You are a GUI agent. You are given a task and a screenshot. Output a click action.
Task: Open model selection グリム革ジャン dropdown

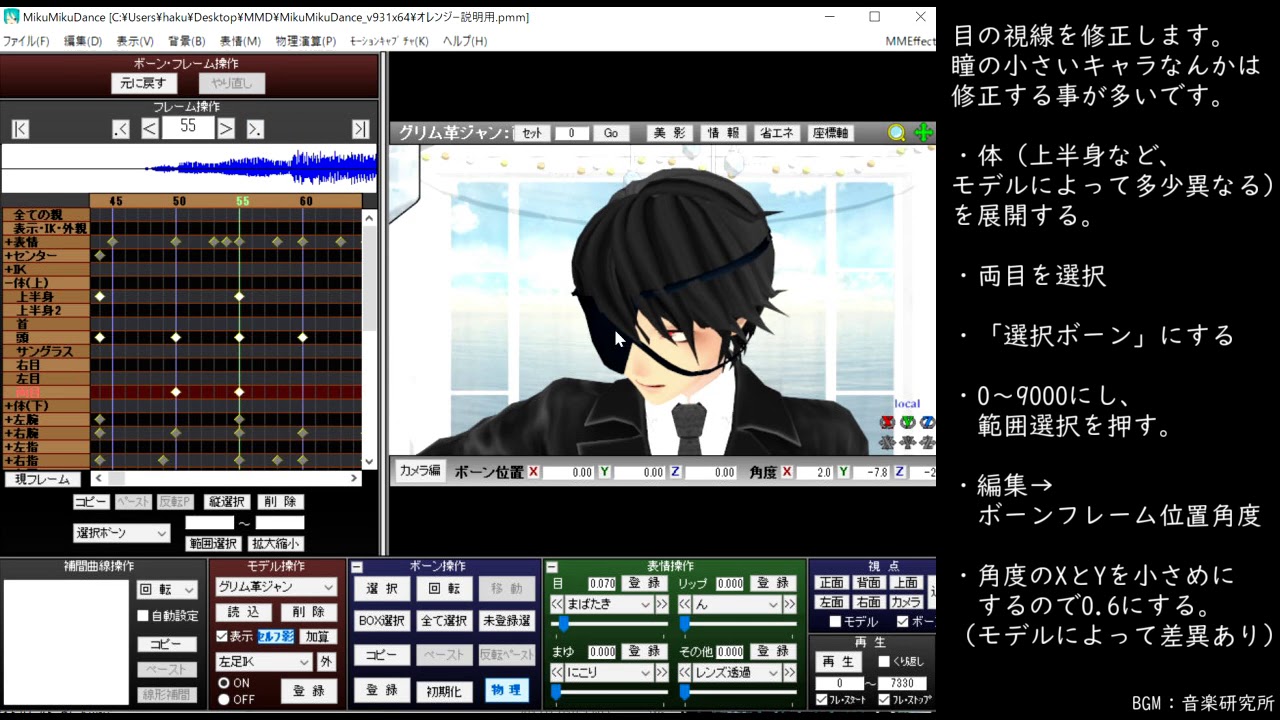[x=277, y=587]
